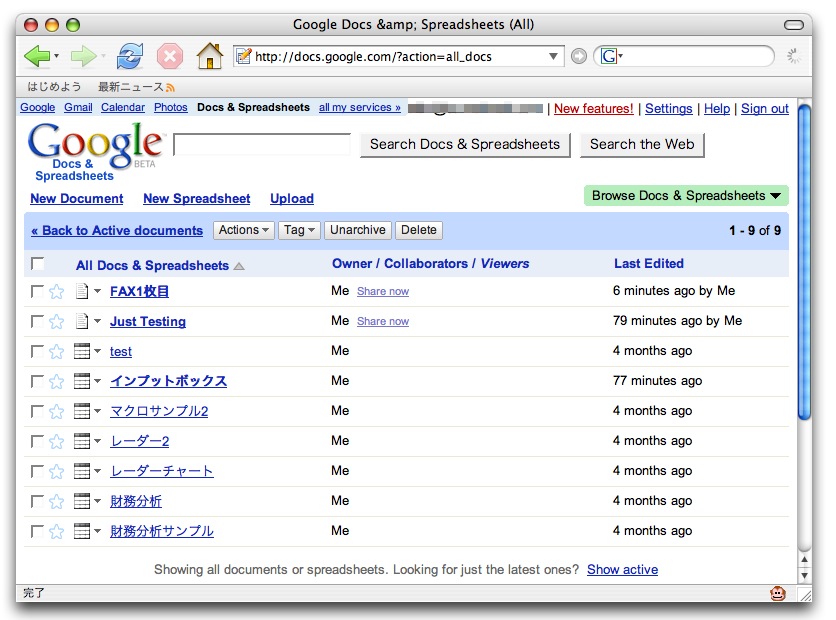Click the spreadsheet icon next to 財務分析
Viewport: 836px width, 620px height.
(82, 501)
